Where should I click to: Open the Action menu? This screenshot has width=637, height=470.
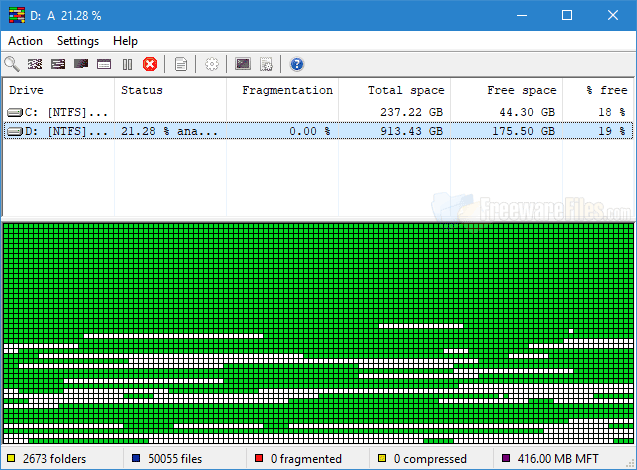[x=25, y=41]
